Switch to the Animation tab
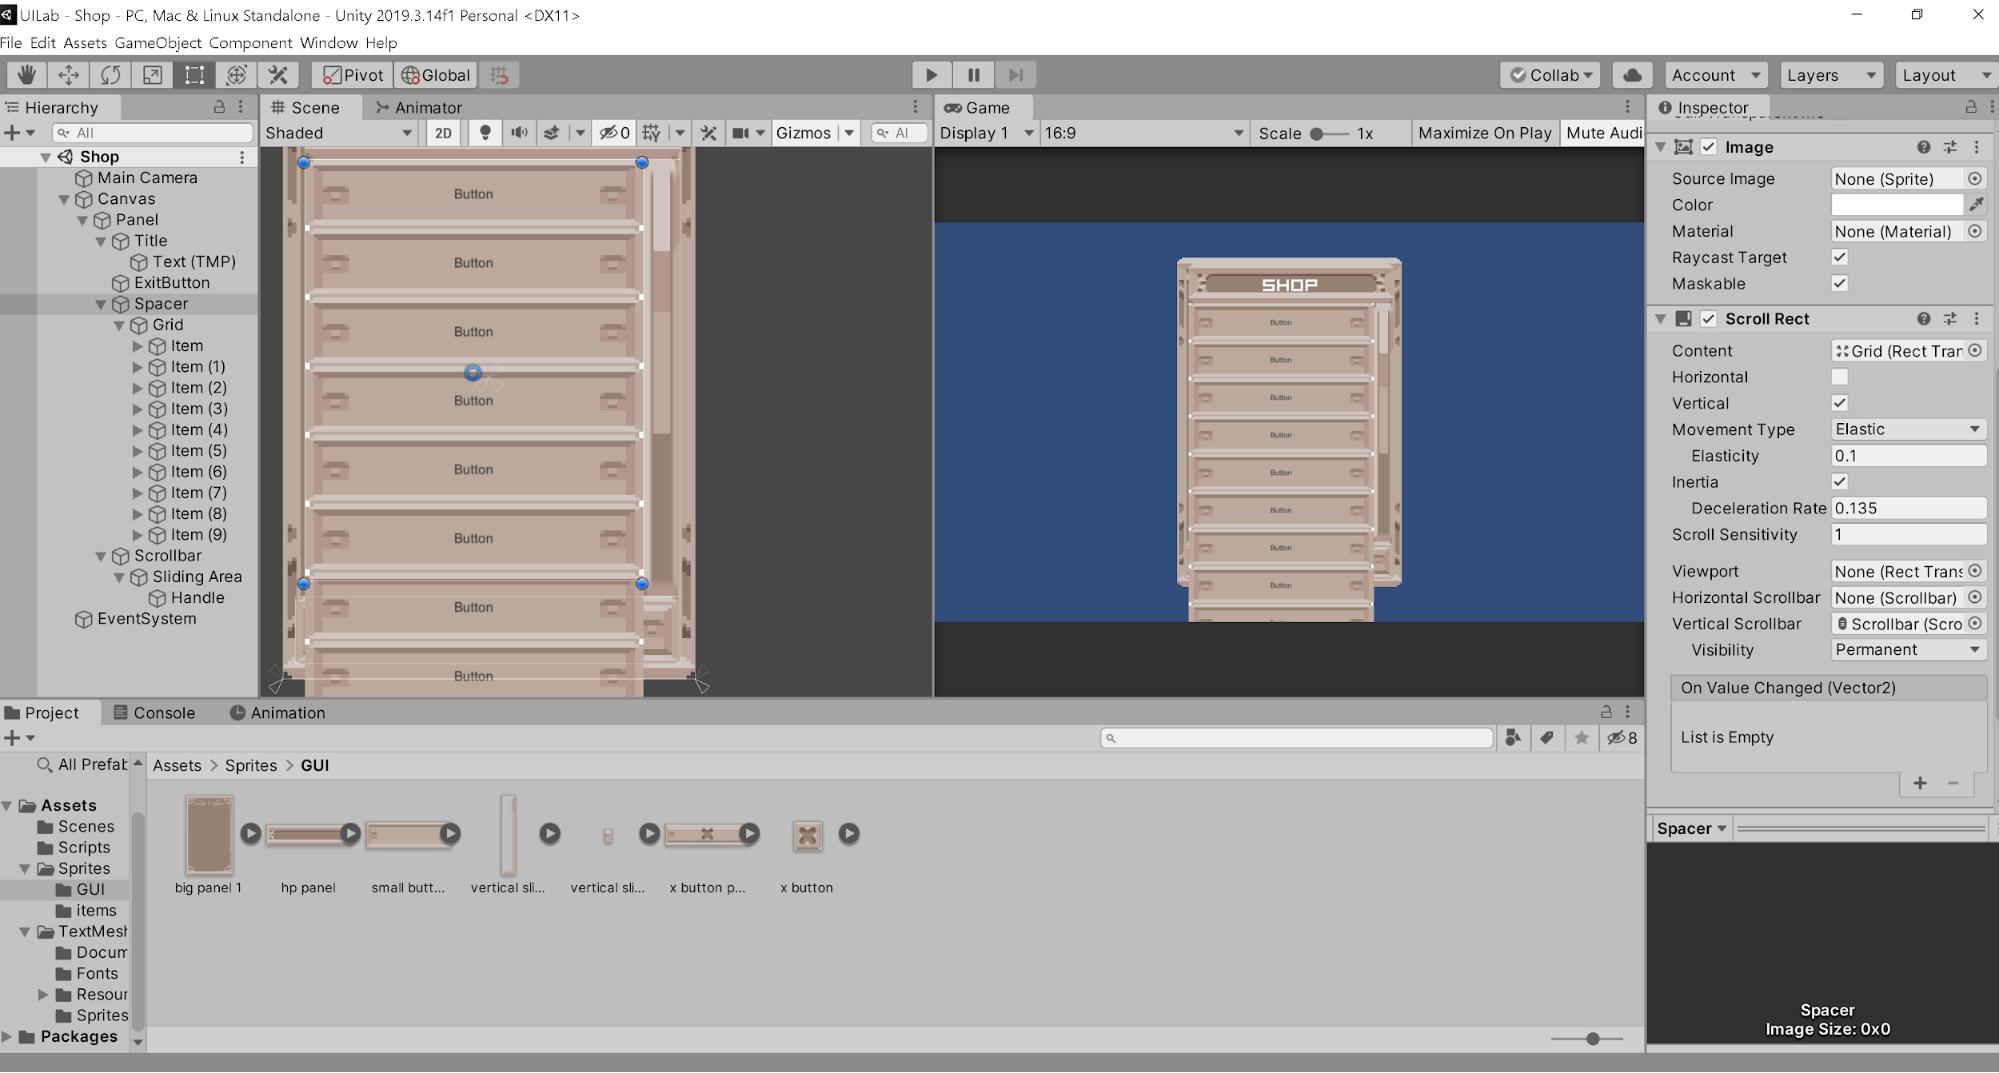The height and width of the screenshot is (1073, 1999). [x=277, y=713]
